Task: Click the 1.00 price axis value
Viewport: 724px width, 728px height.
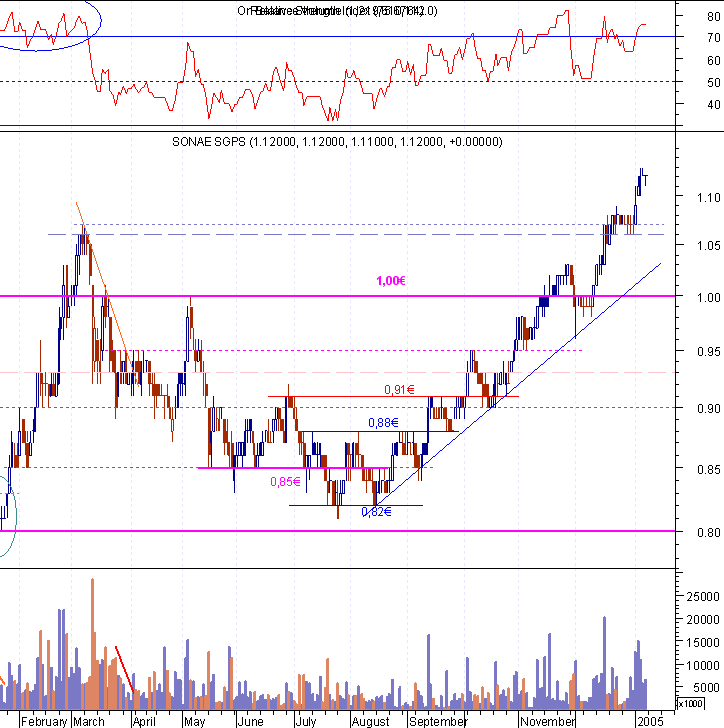Action: point(709,297)
